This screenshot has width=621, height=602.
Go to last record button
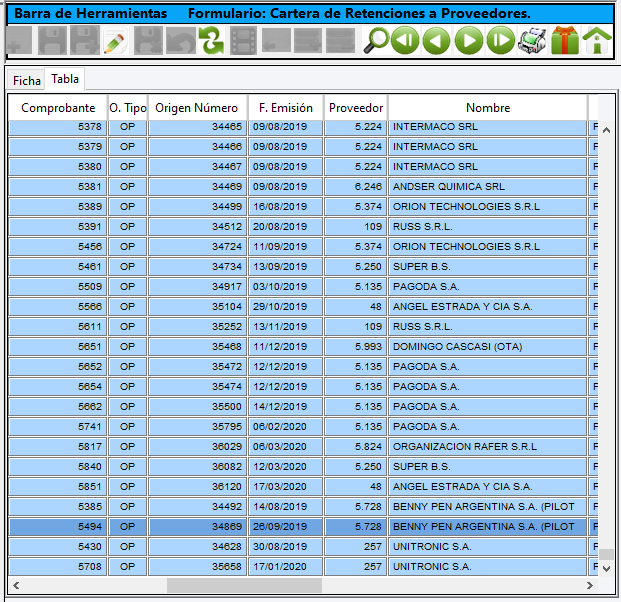[x=501, y=40]
